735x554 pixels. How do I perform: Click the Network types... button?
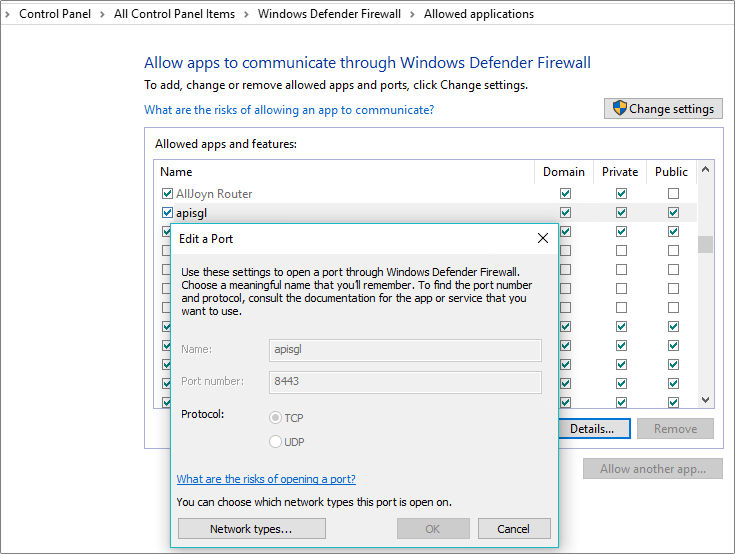point(252,529)
